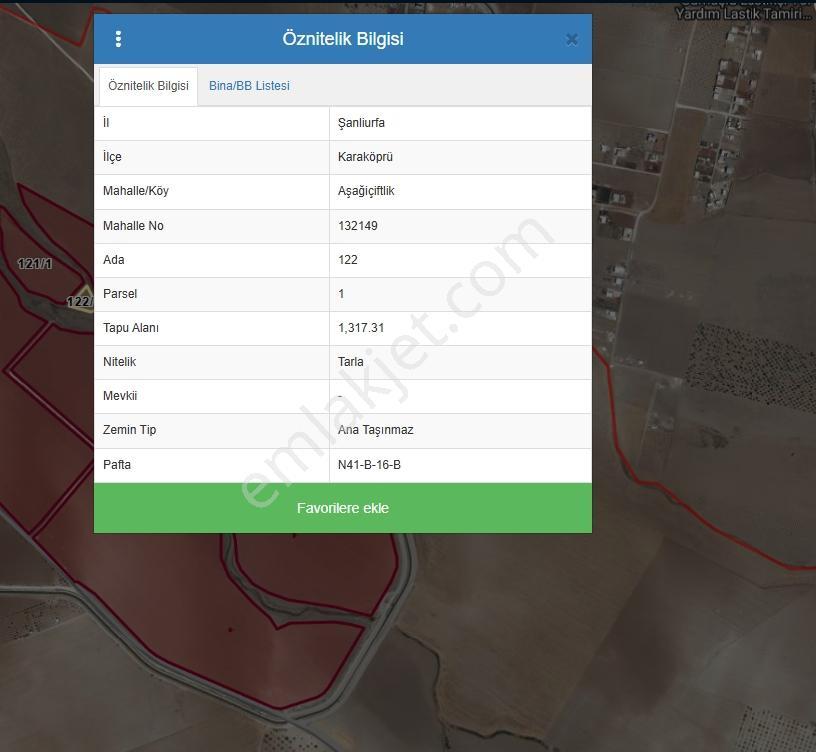The height and width of the screenshot is (752, 816).
Task: Click the 121/1 parcel label on map
Action: [35, 264]
